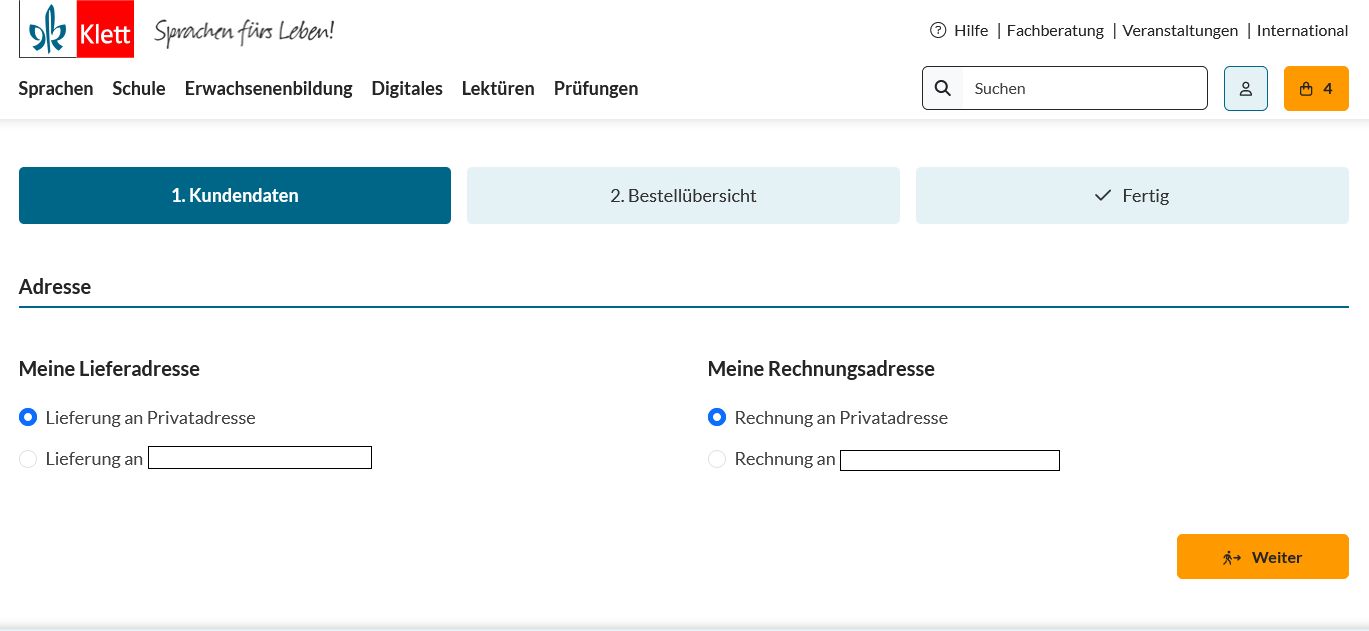Click the search magnifier icon
The height and width of the screenshot is (631, 1369).
click(942, 88)
